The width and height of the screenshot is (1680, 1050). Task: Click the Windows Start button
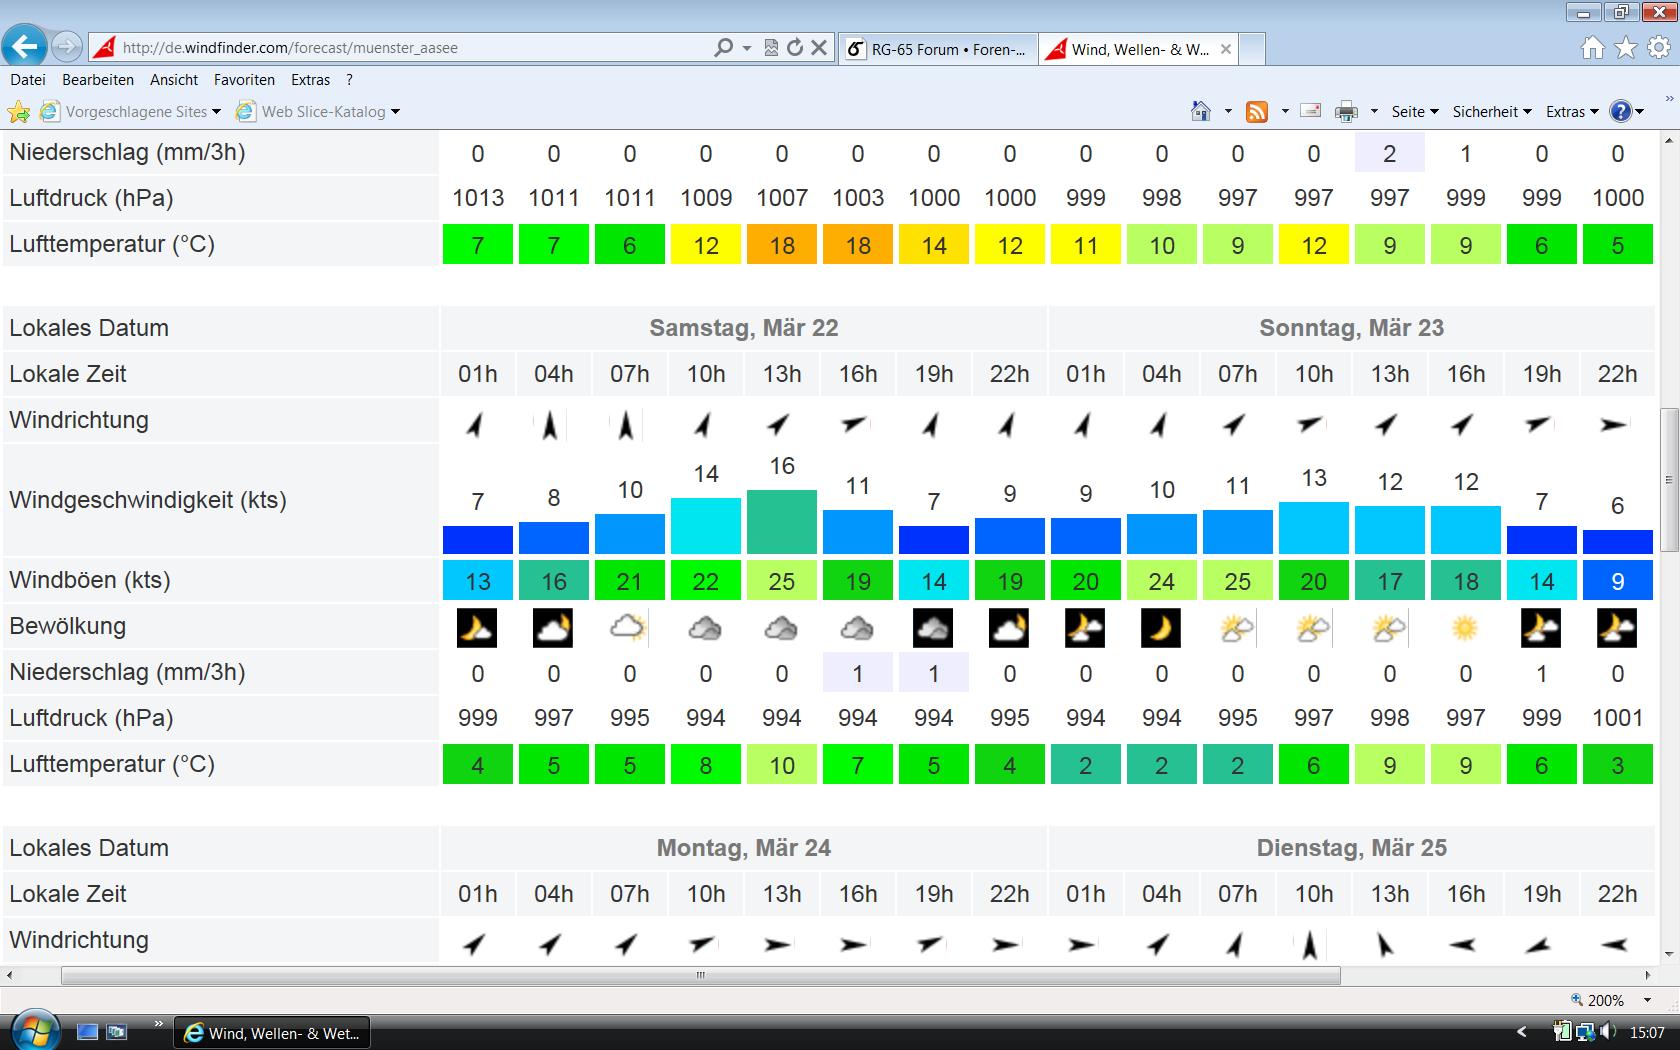35,1031
